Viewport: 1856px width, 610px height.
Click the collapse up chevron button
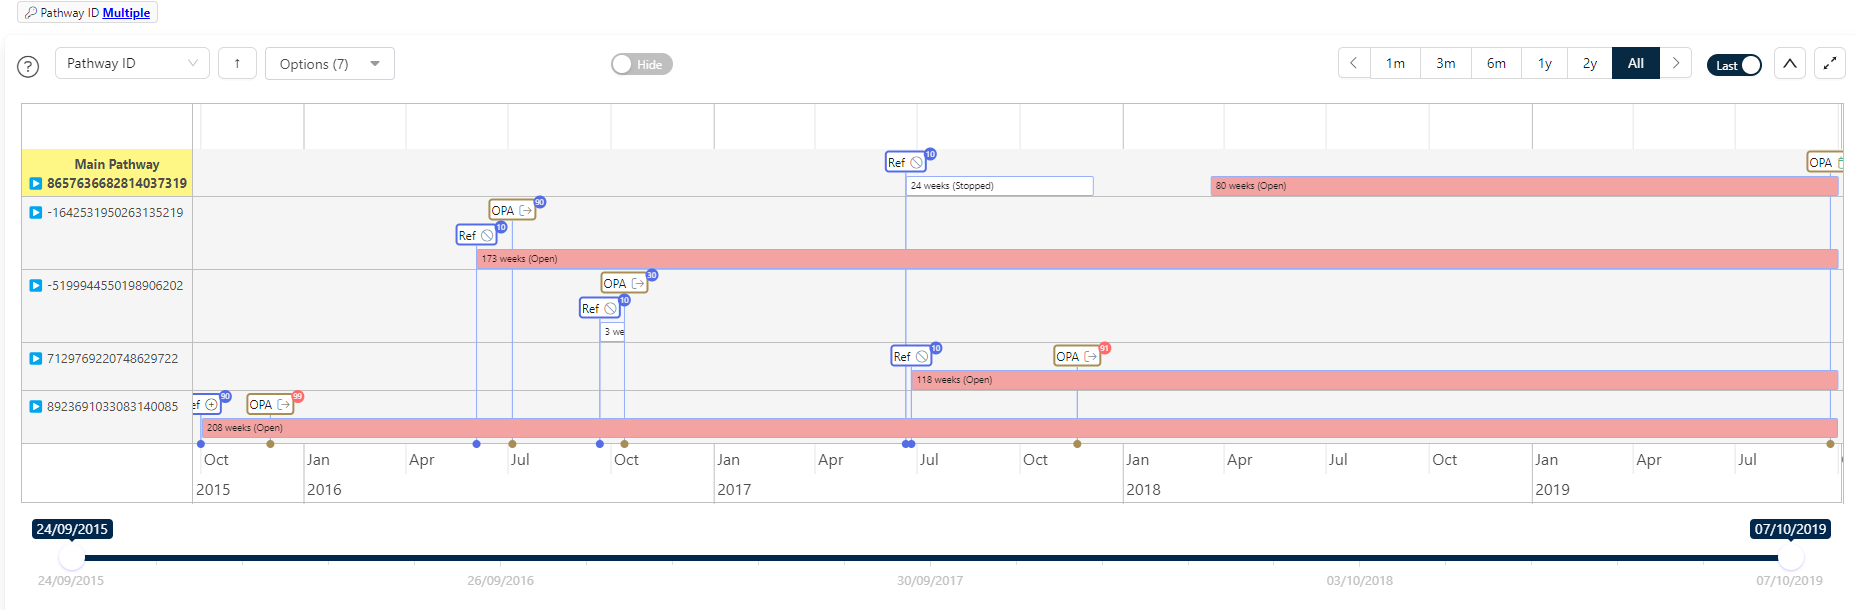pos(1789,63)
